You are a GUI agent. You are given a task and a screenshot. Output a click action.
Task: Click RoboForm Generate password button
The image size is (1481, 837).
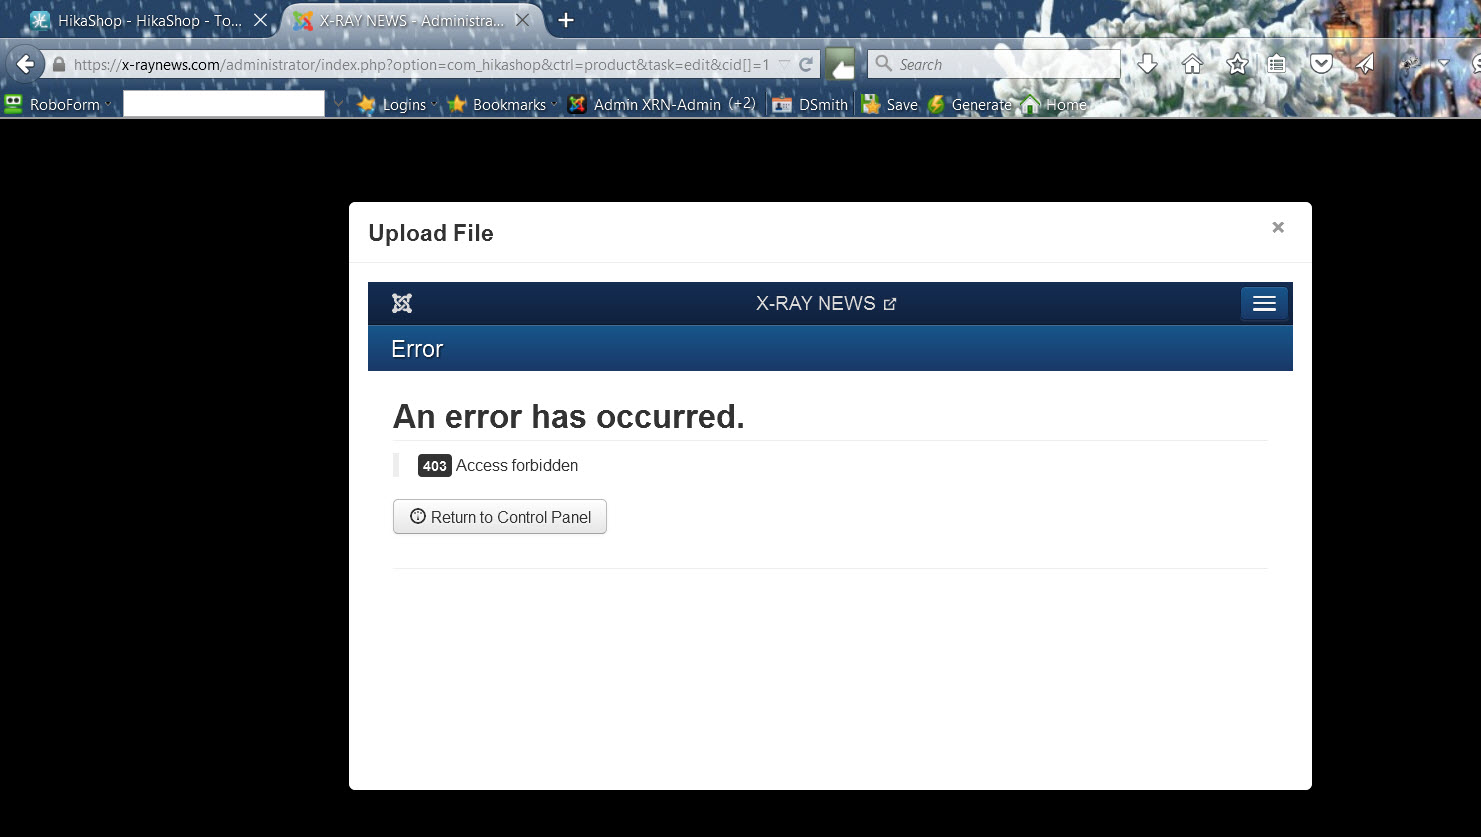click(970, 104)
